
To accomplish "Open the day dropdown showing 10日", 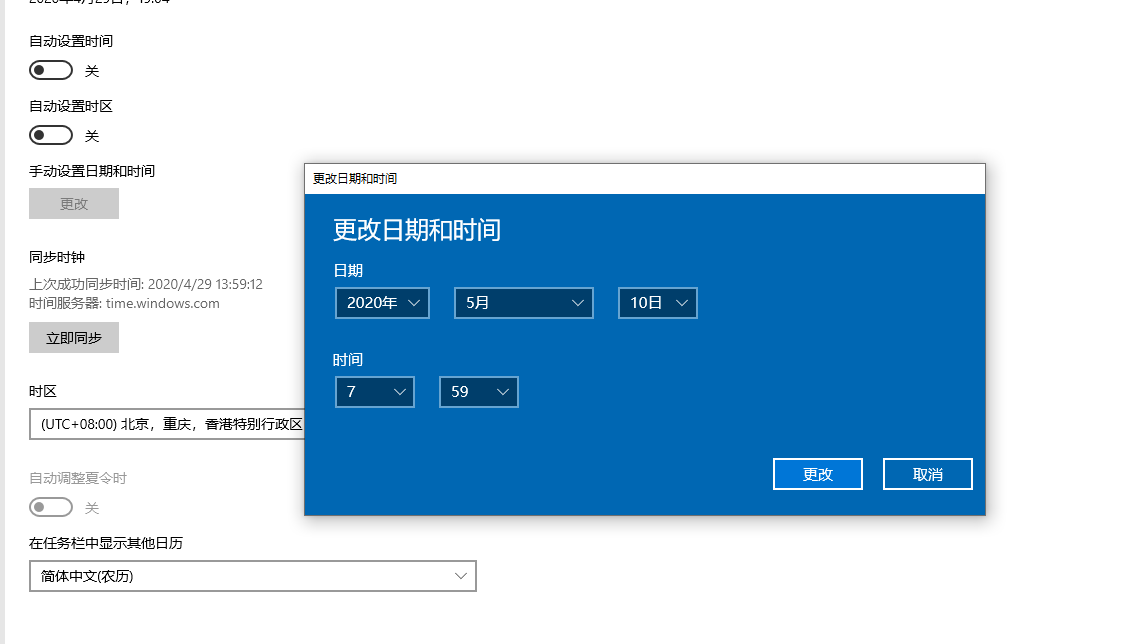I will pyautogui.click(x=657, y=302).
